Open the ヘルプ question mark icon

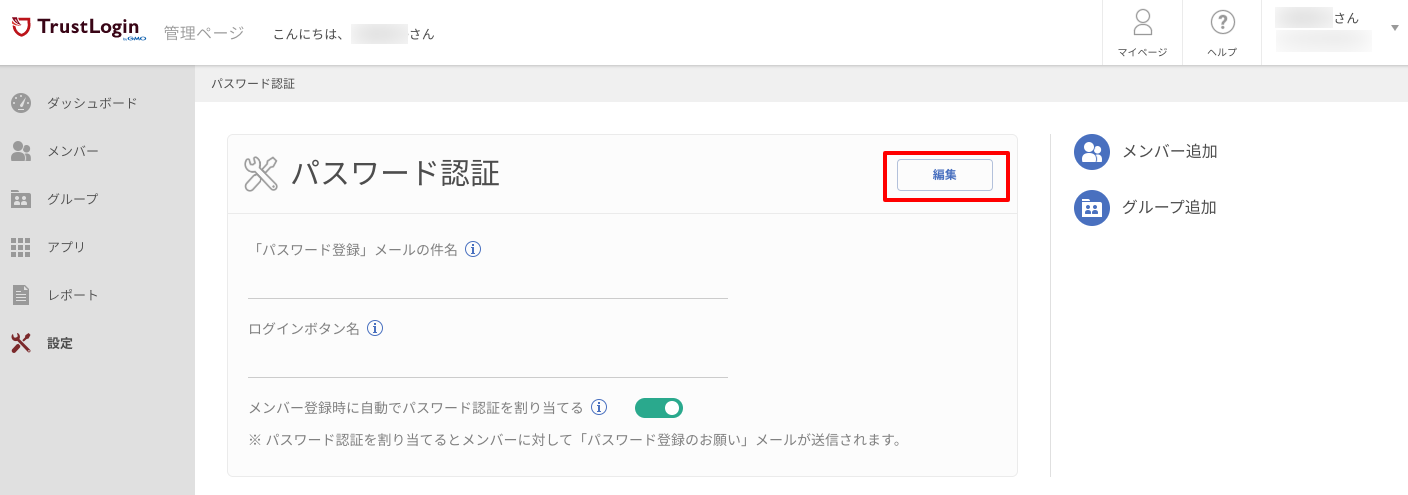click(1222, 22)
